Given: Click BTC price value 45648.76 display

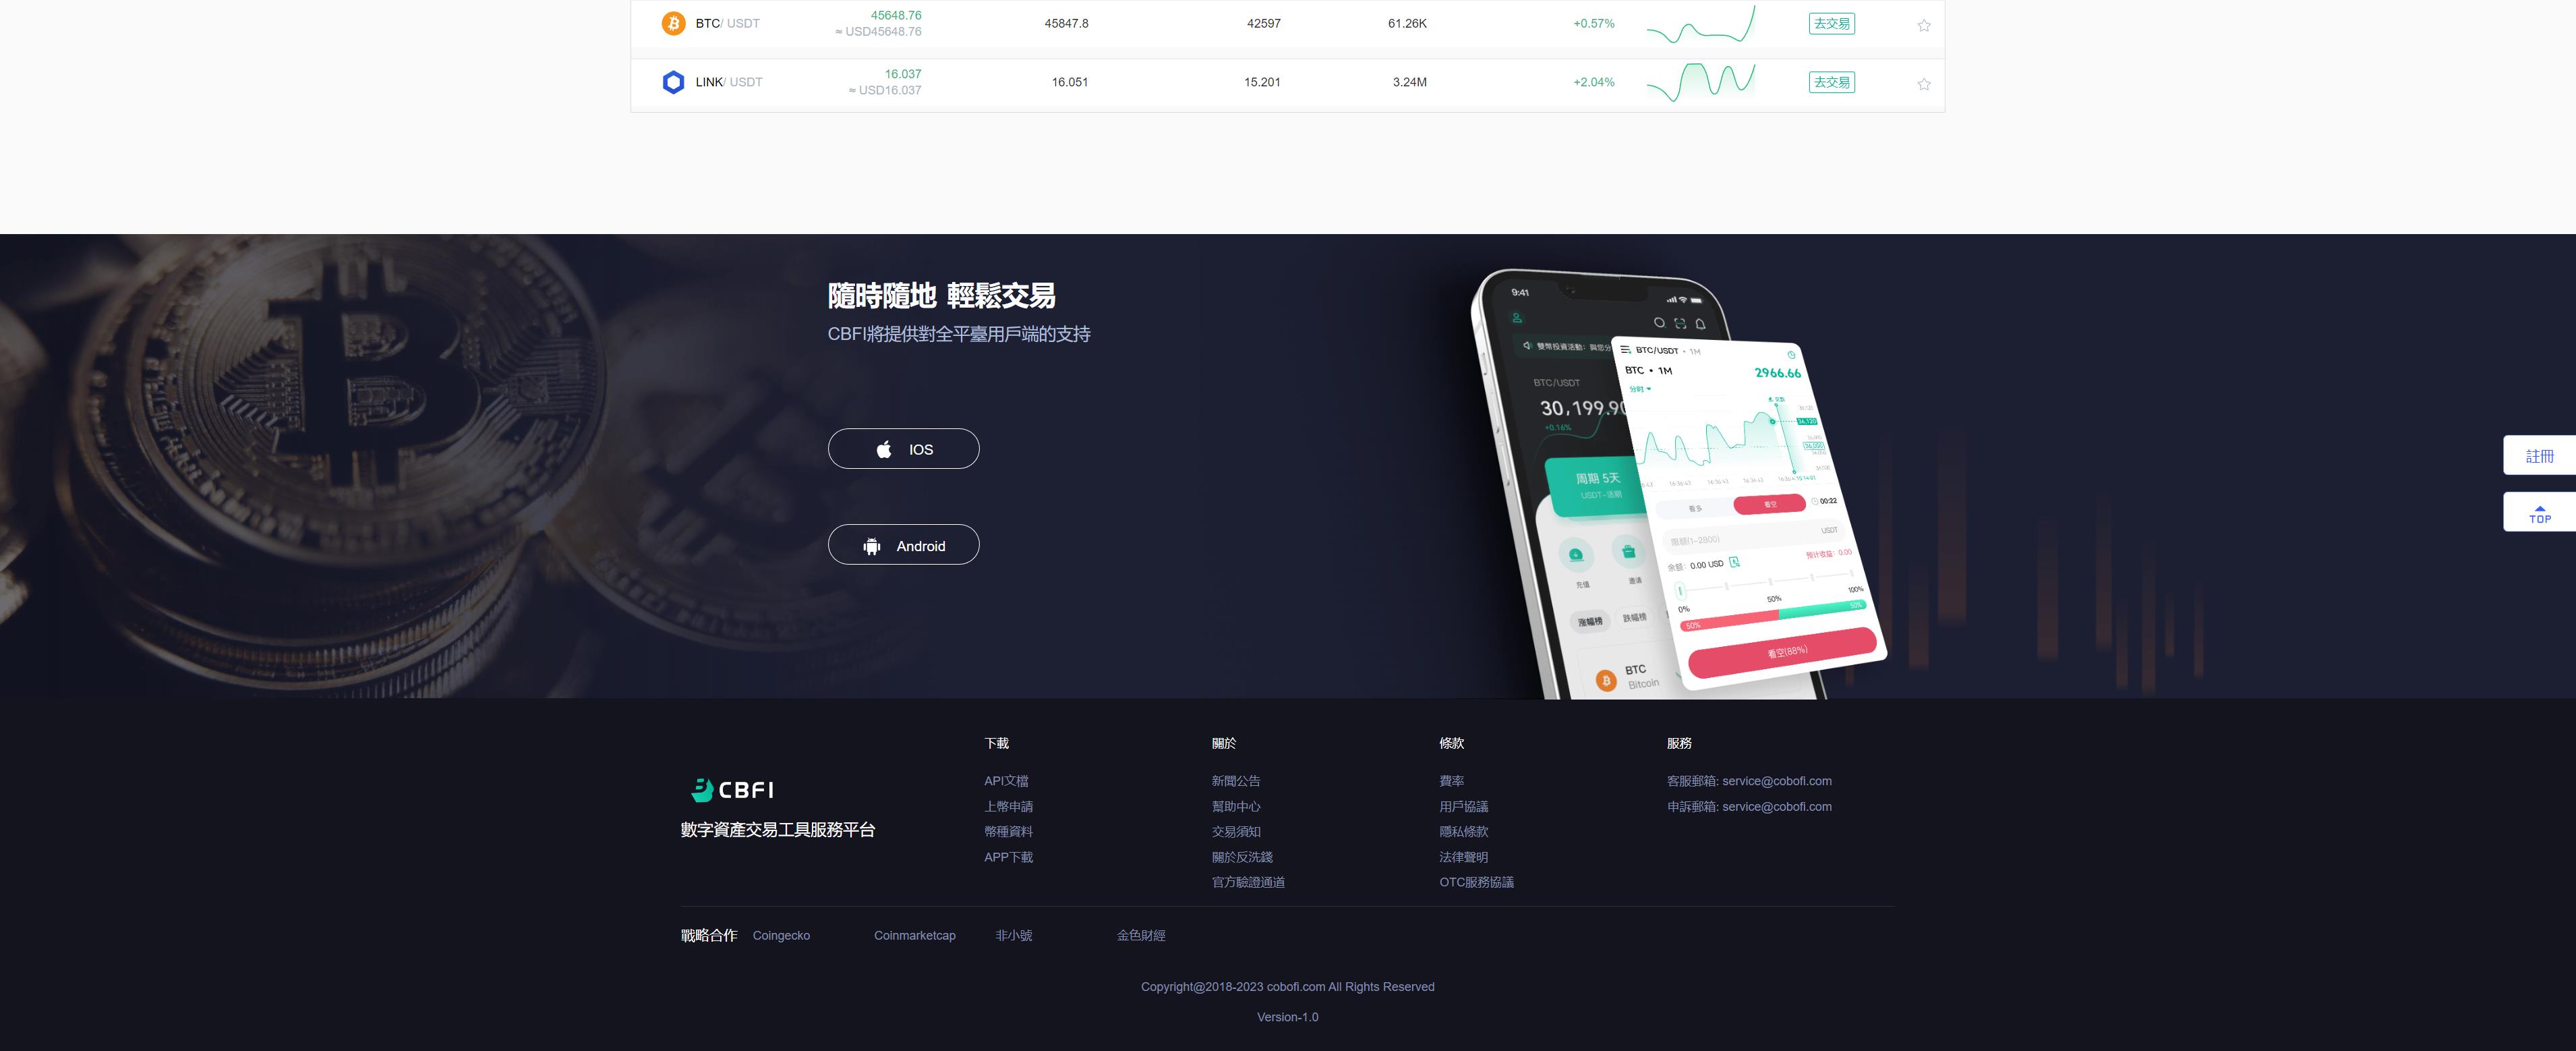Looking at the screenshot, I should [x=896, y=15].
